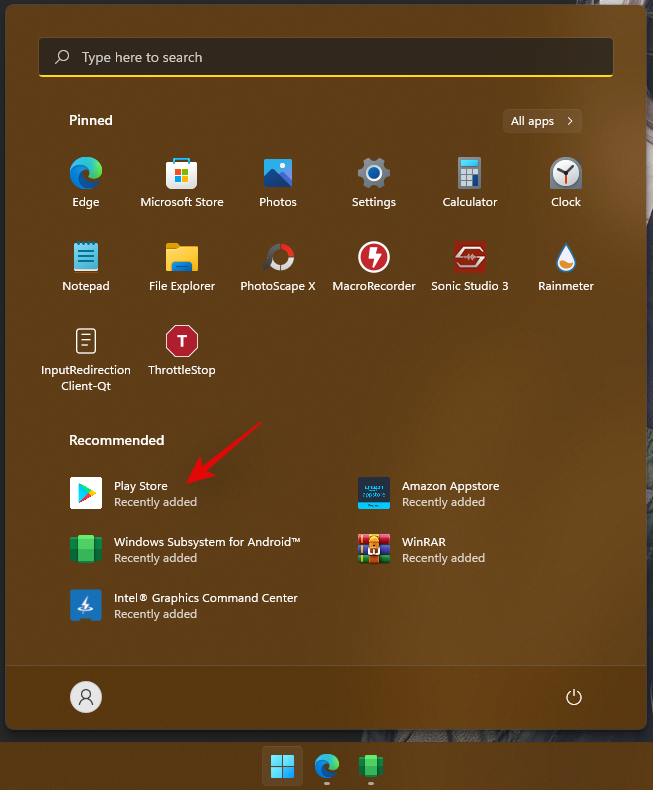Launch Microsoft Store from pinned apps
This screenshot has height=790, width=653.
click(182, 182)
